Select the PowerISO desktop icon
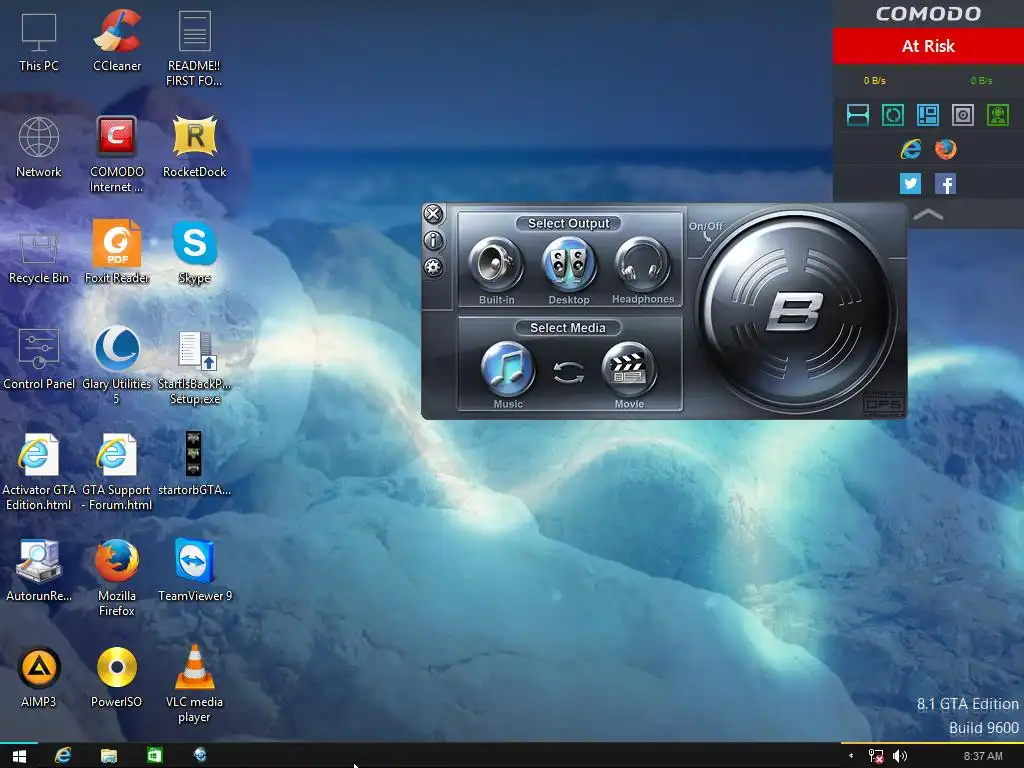This screenshot has width=1024, height=768. tap(117, 677)
